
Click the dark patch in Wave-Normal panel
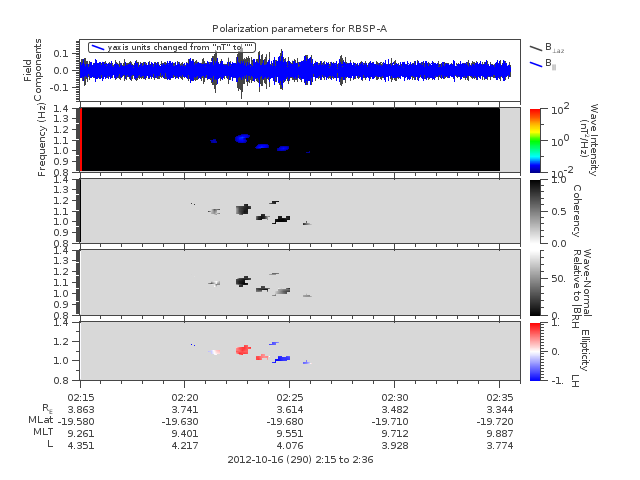coord(242,281)
